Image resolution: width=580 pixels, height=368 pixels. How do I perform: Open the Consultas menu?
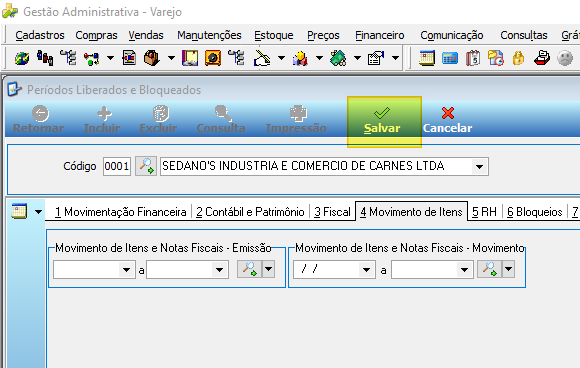(524, 35)
